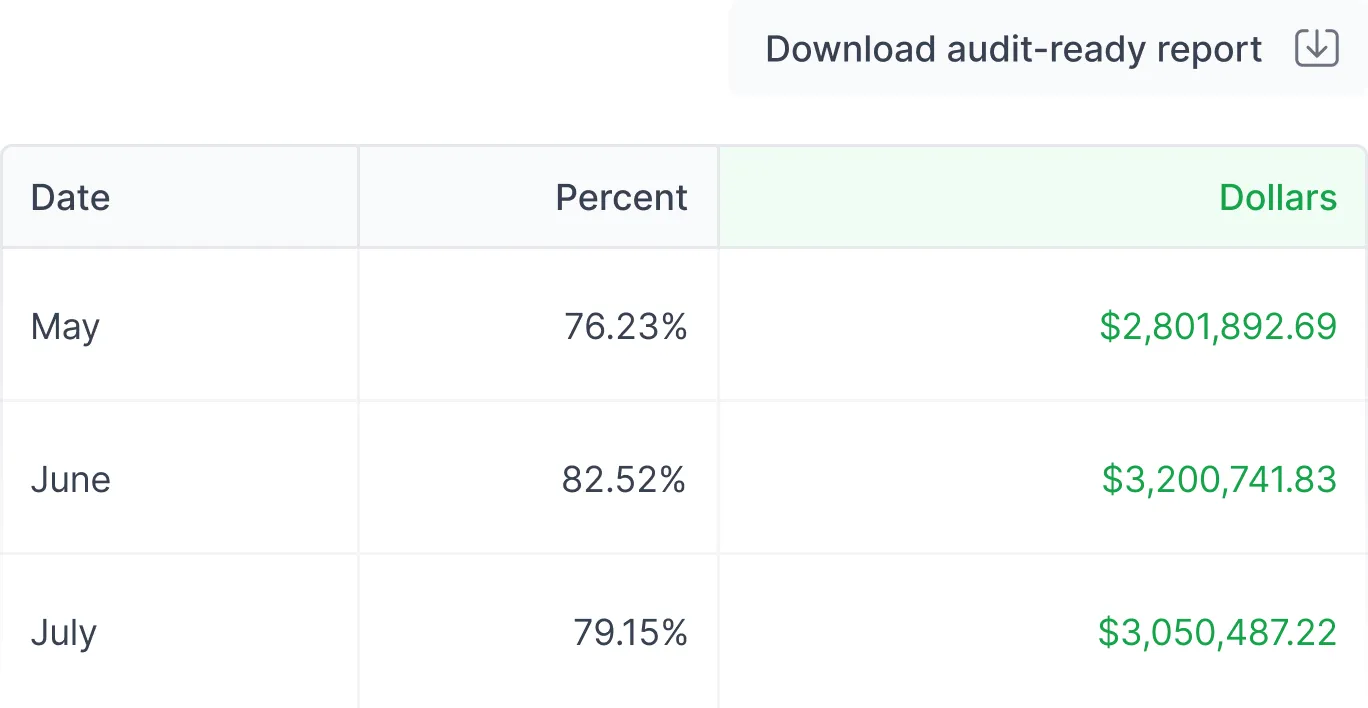The width and height of the screenshot is (1368, 708).
Task: Click the 76.23% percent value
Action: click(x=626, y=326)
